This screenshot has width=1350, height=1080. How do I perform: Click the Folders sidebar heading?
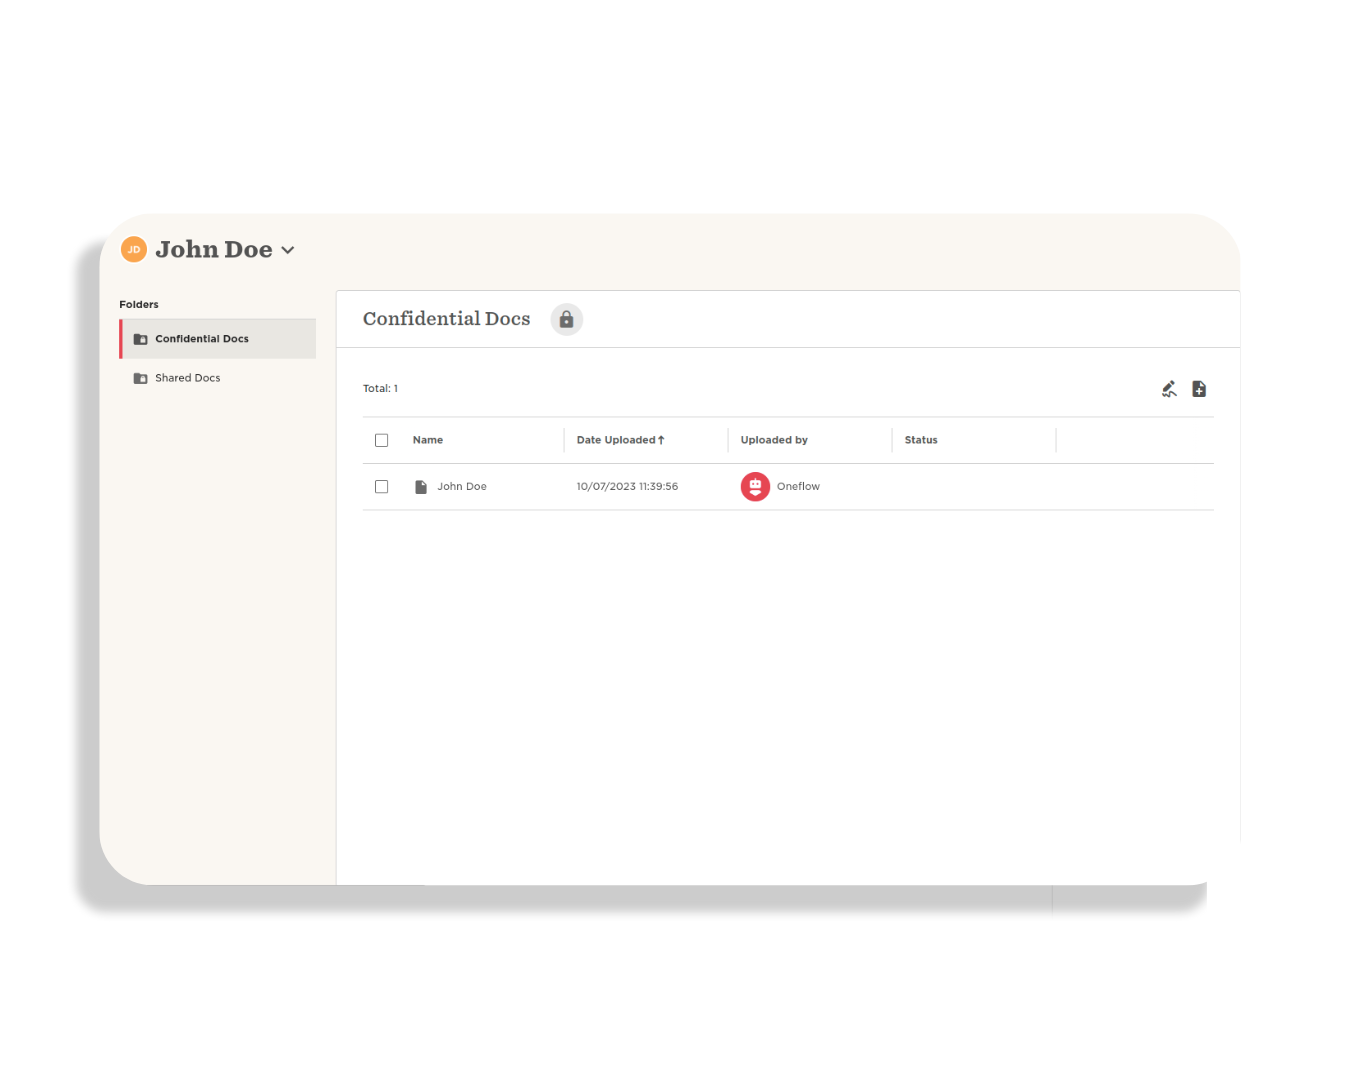tap(139, 304)
